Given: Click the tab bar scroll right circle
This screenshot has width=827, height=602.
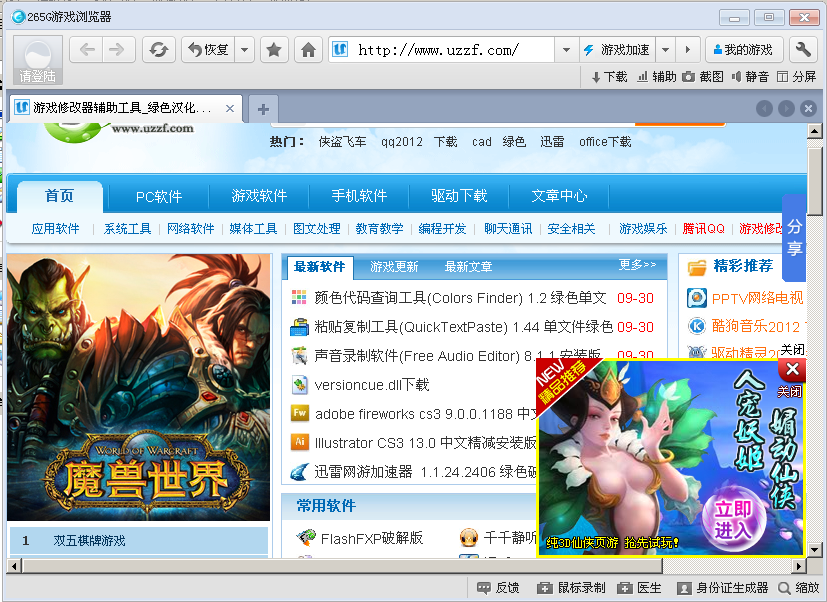Looking at the screenshot, I should point(786,109).
